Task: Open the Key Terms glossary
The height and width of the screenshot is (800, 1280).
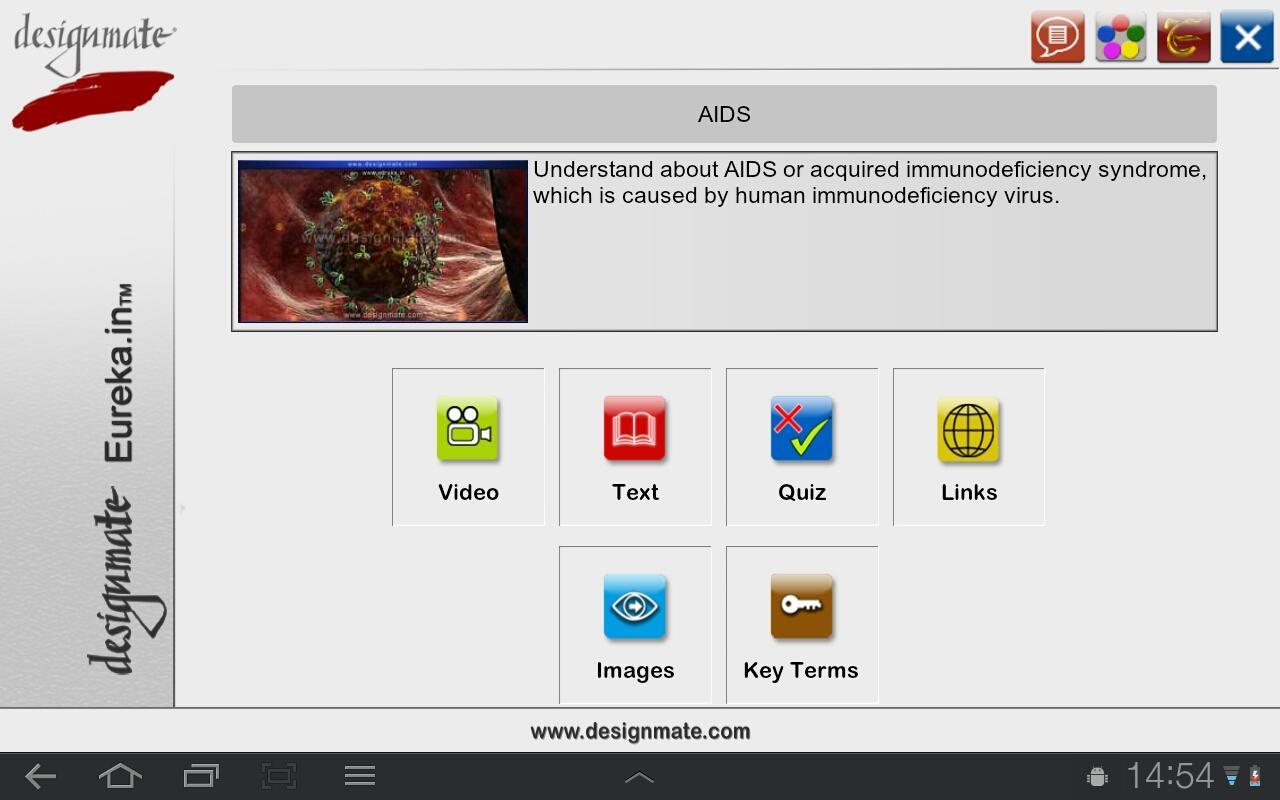Action: (x=801, y=624)
